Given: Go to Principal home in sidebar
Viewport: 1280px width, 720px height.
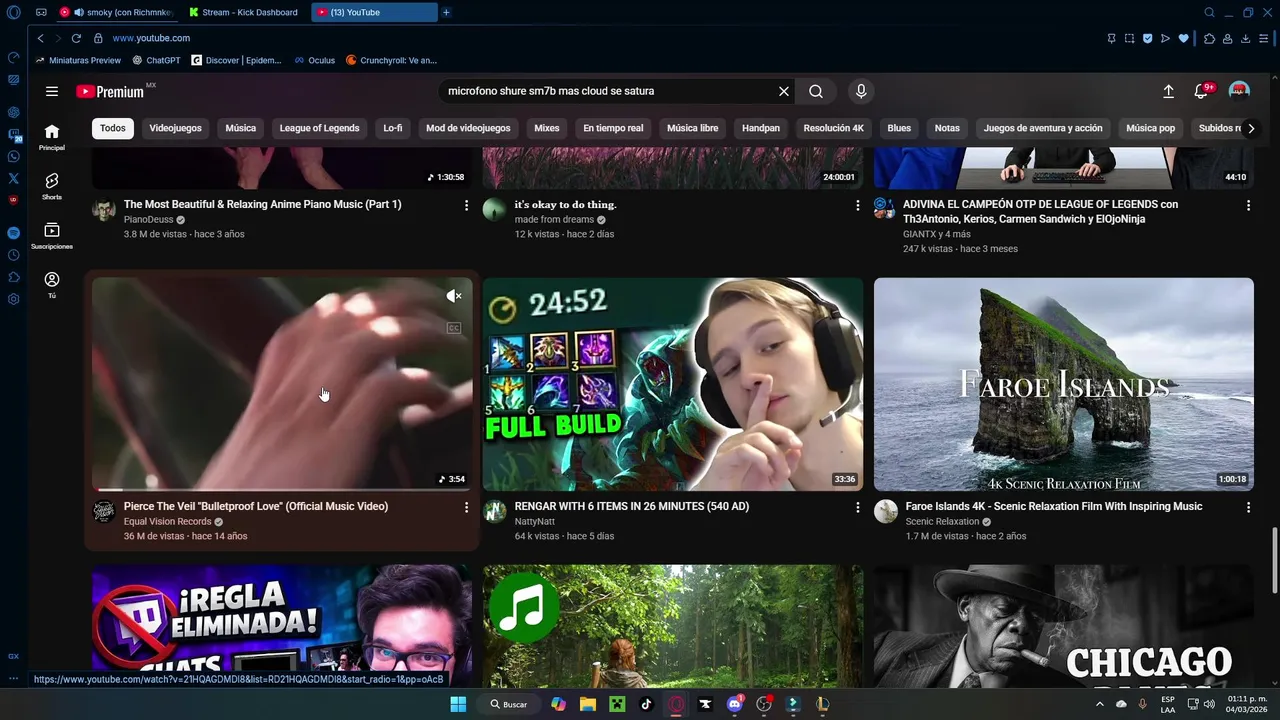Looking at the screenshot, I should (52, 137).
